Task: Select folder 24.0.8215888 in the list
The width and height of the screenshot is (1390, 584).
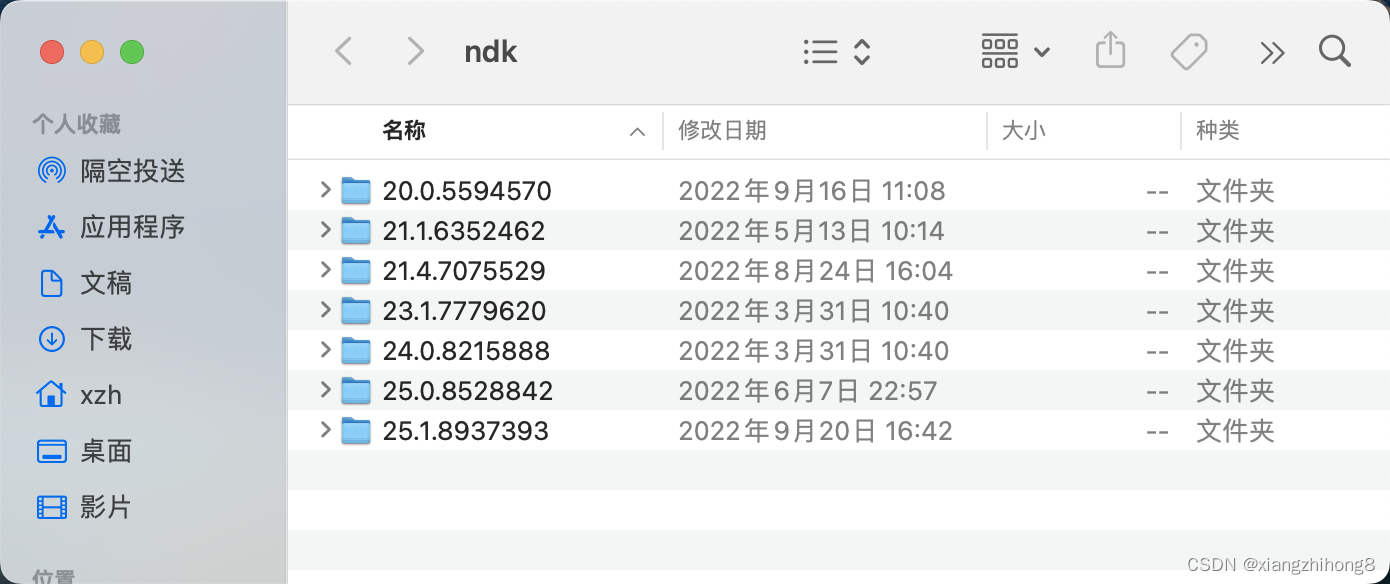Action: 466,350
